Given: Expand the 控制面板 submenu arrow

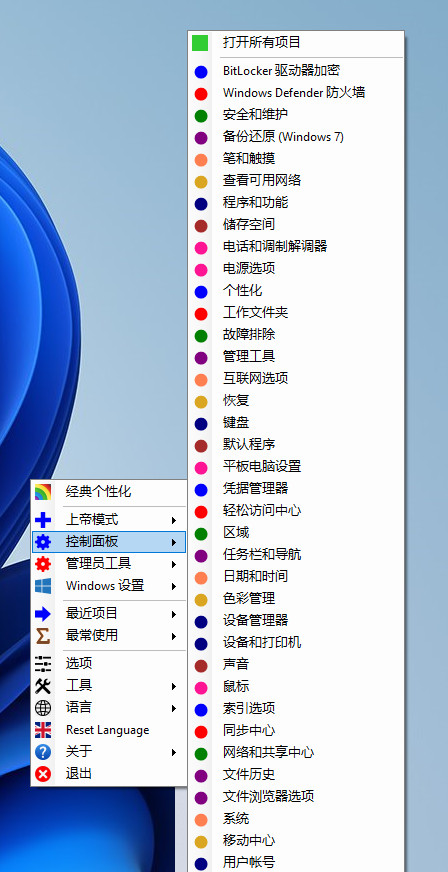Looking at the screenshot, I should 174,542.
